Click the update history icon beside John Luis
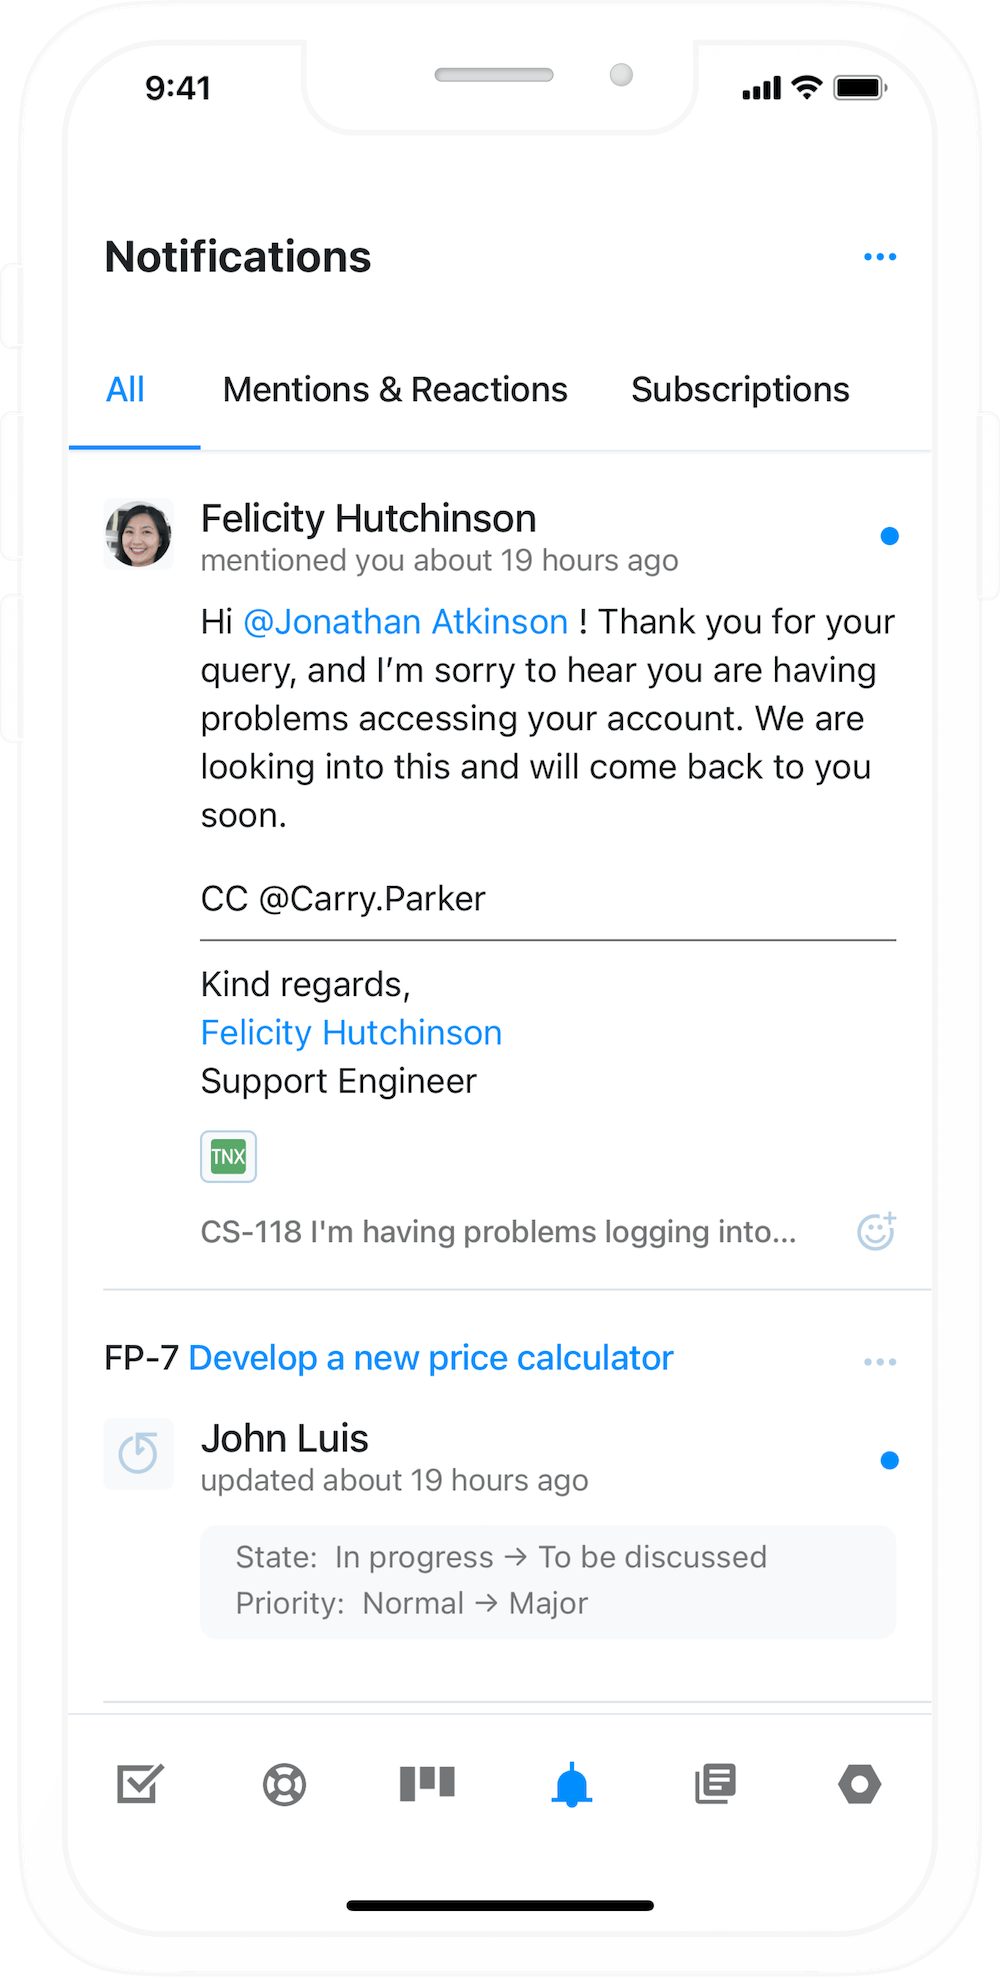 (x=138, y=1454)
